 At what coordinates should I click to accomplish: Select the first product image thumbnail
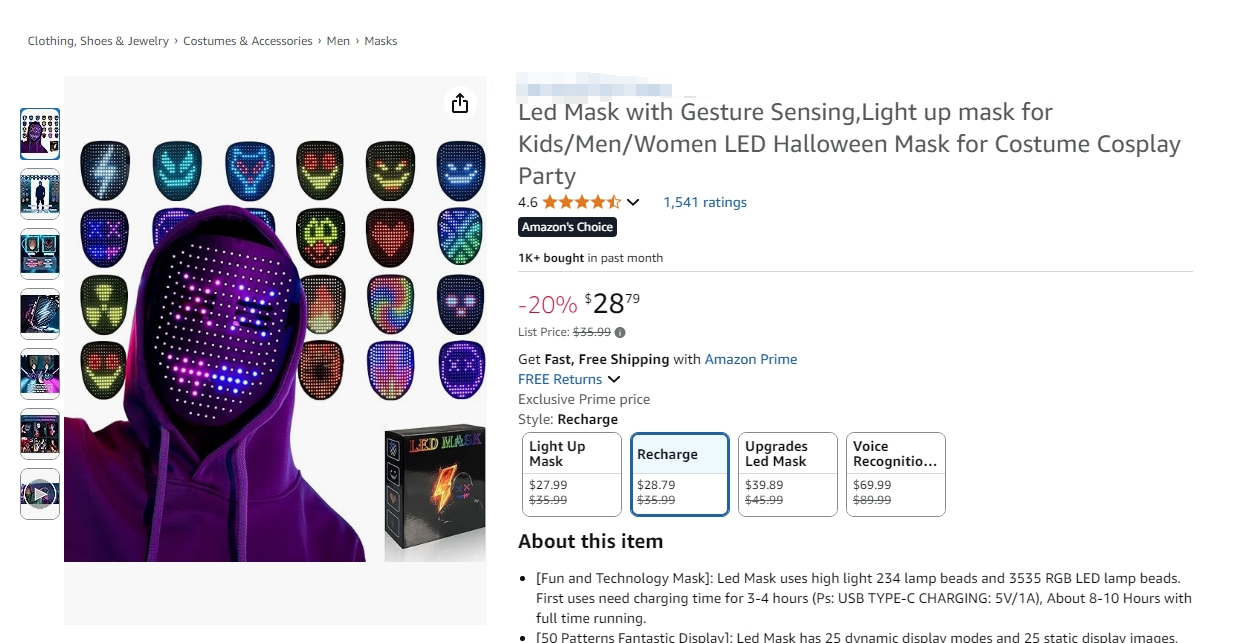pos(40,134)
